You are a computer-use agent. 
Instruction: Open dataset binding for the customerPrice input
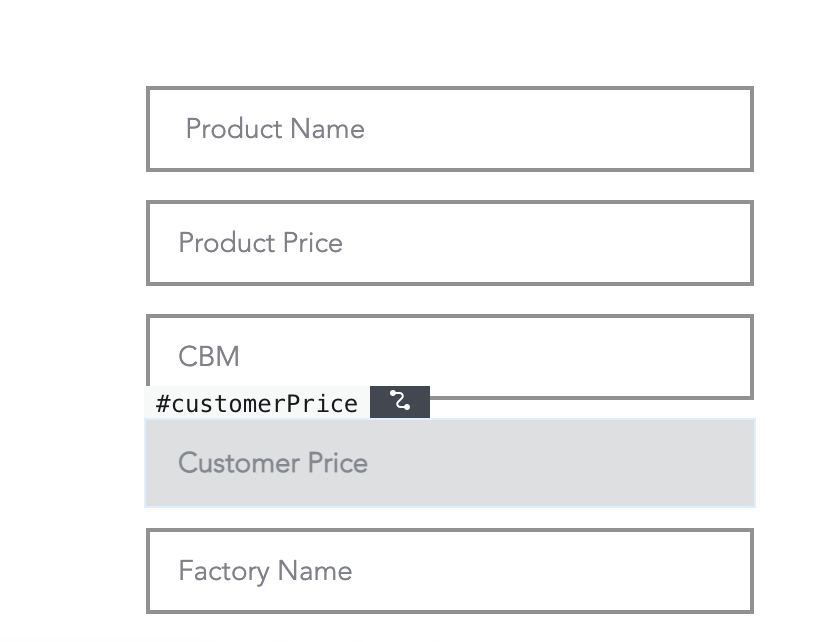tap(400, 402)
